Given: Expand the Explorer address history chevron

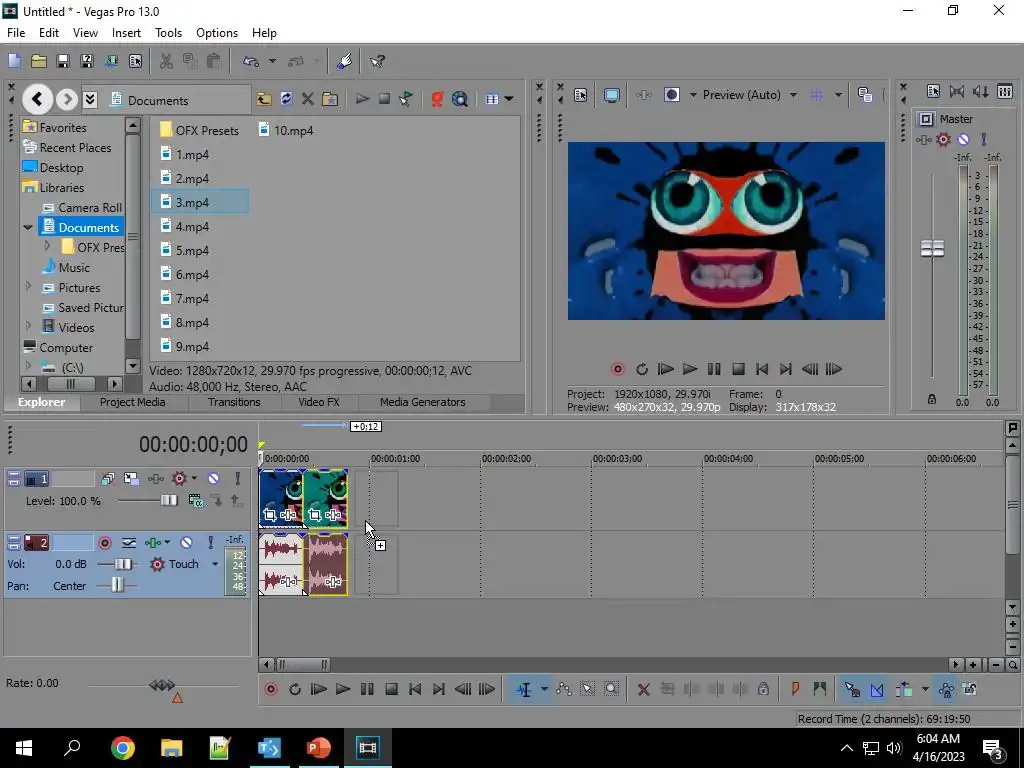Looking at the screenshot, I should (x=90, y=99).
